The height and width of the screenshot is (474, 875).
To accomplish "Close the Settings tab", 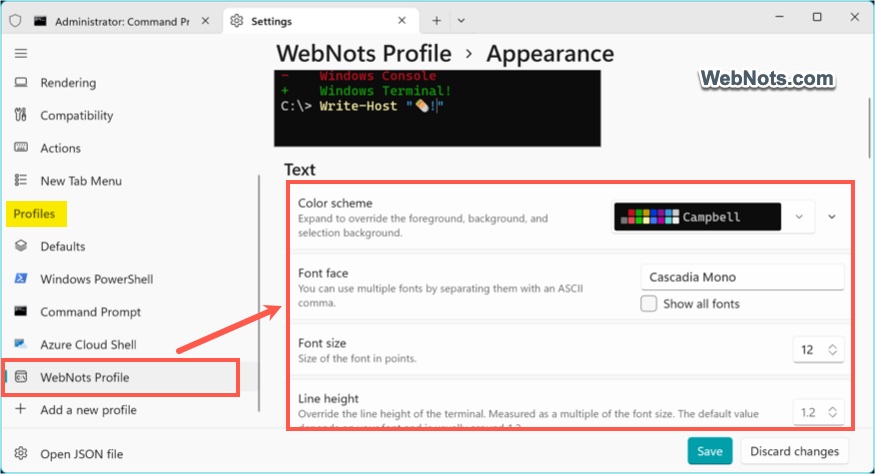I will [402, 21].
